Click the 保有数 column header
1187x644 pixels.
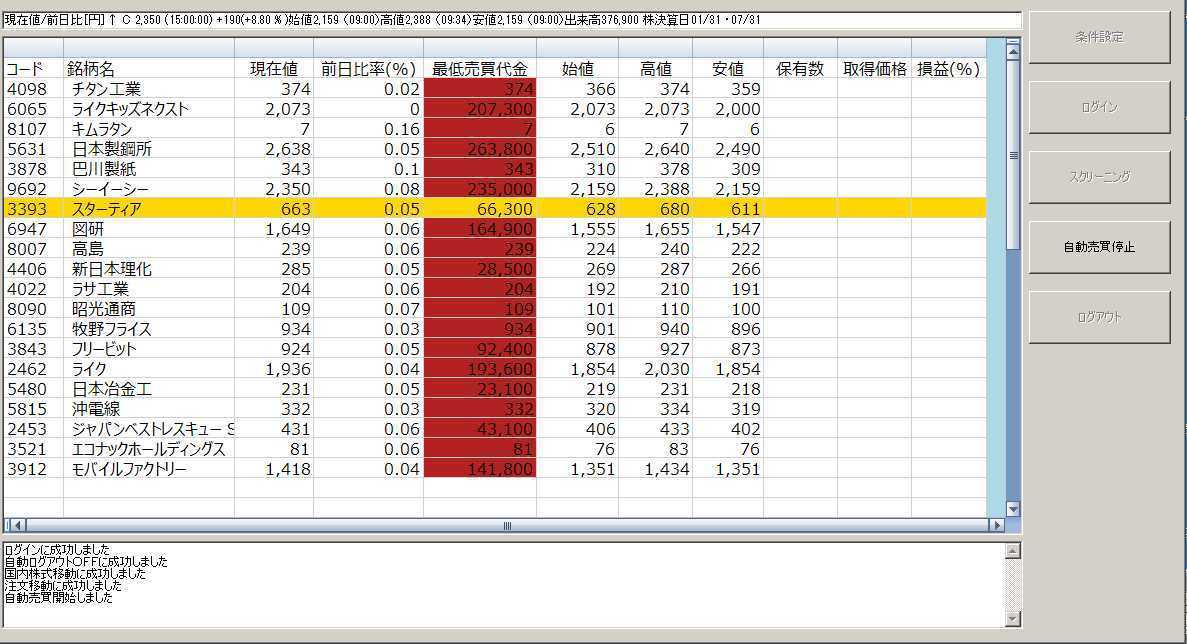click(x=800, y=69)
